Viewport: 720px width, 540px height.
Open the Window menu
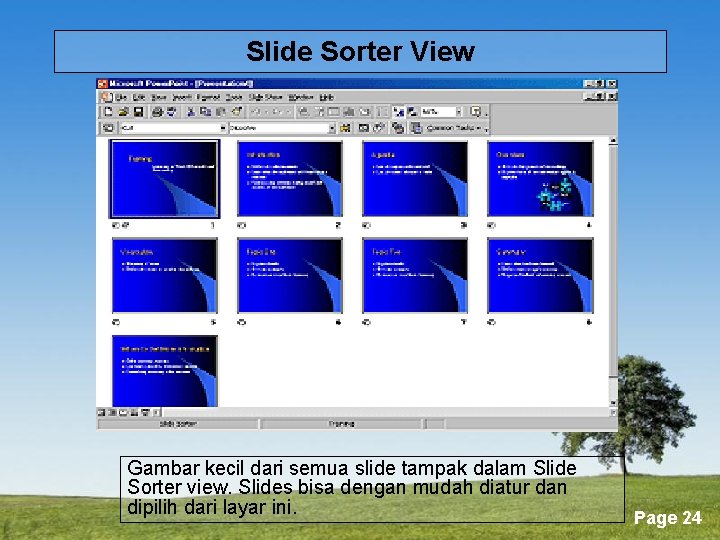pyautogui.click(x=301, y=97)
